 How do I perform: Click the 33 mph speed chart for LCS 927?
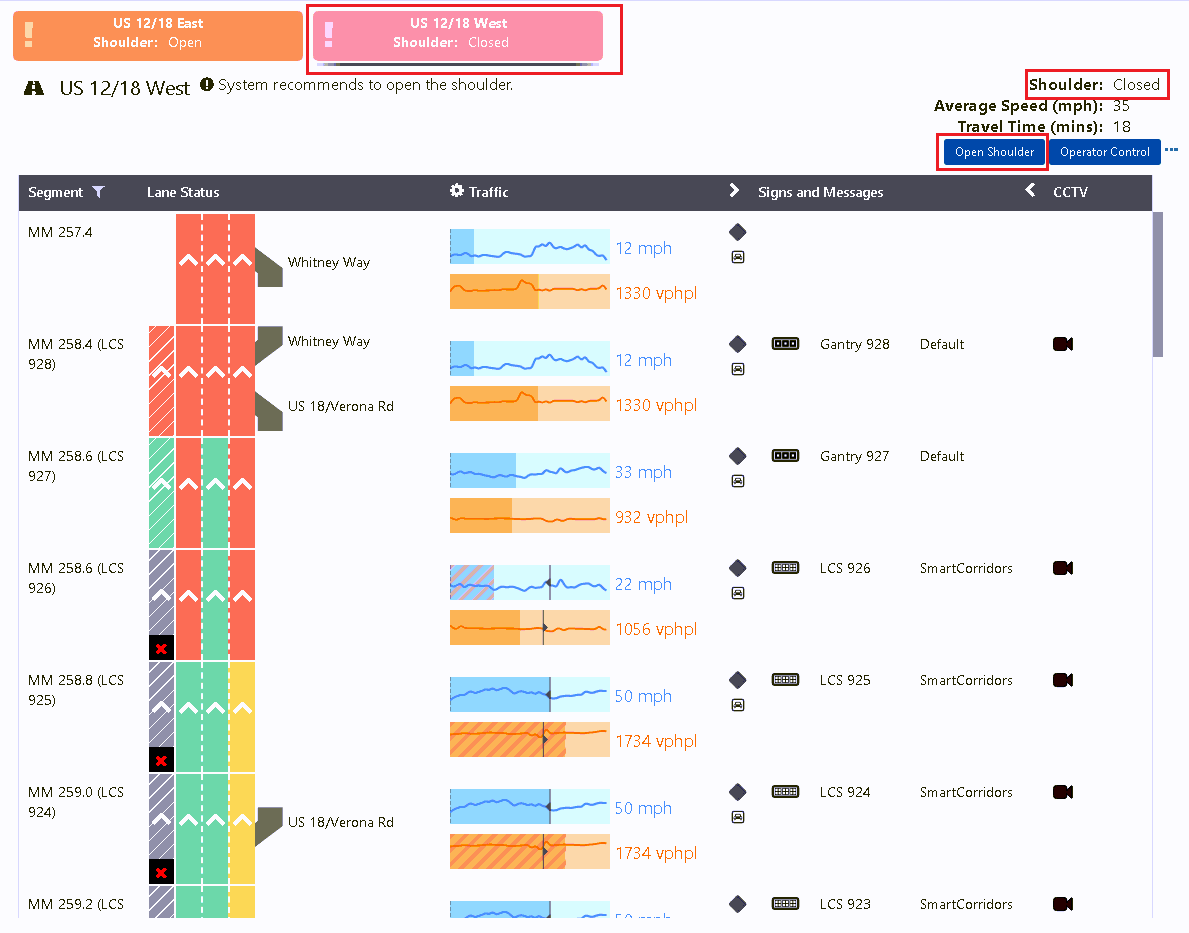click(529, 470)
